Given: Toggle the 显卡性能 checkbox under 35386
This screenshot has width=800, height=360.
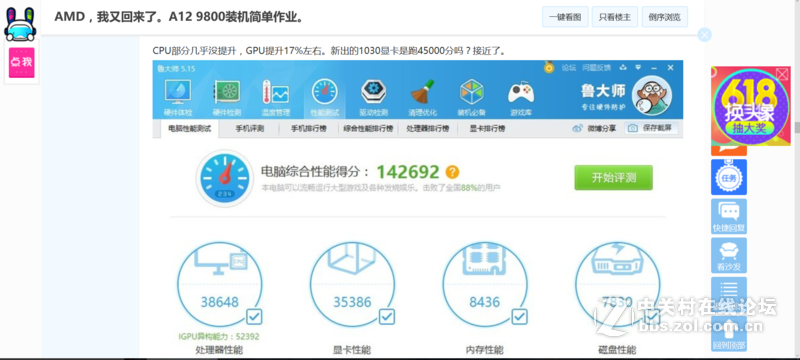Looking at the screenshot, I should coord(387,317).
